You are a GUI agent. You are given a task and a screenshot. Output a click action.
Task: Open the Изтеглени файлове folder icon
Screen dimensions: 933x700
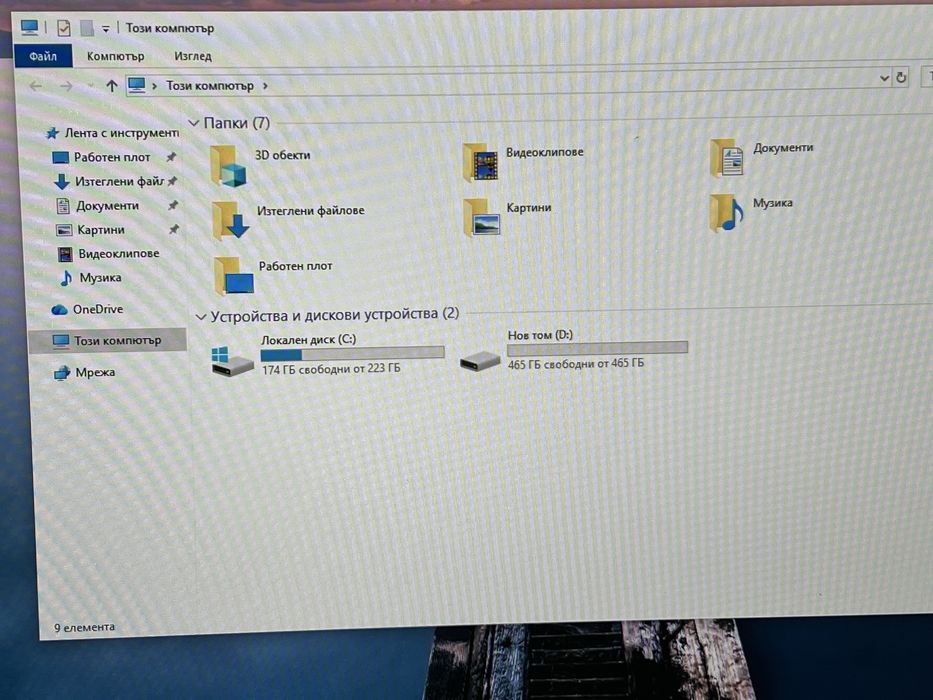click(230, 220)
